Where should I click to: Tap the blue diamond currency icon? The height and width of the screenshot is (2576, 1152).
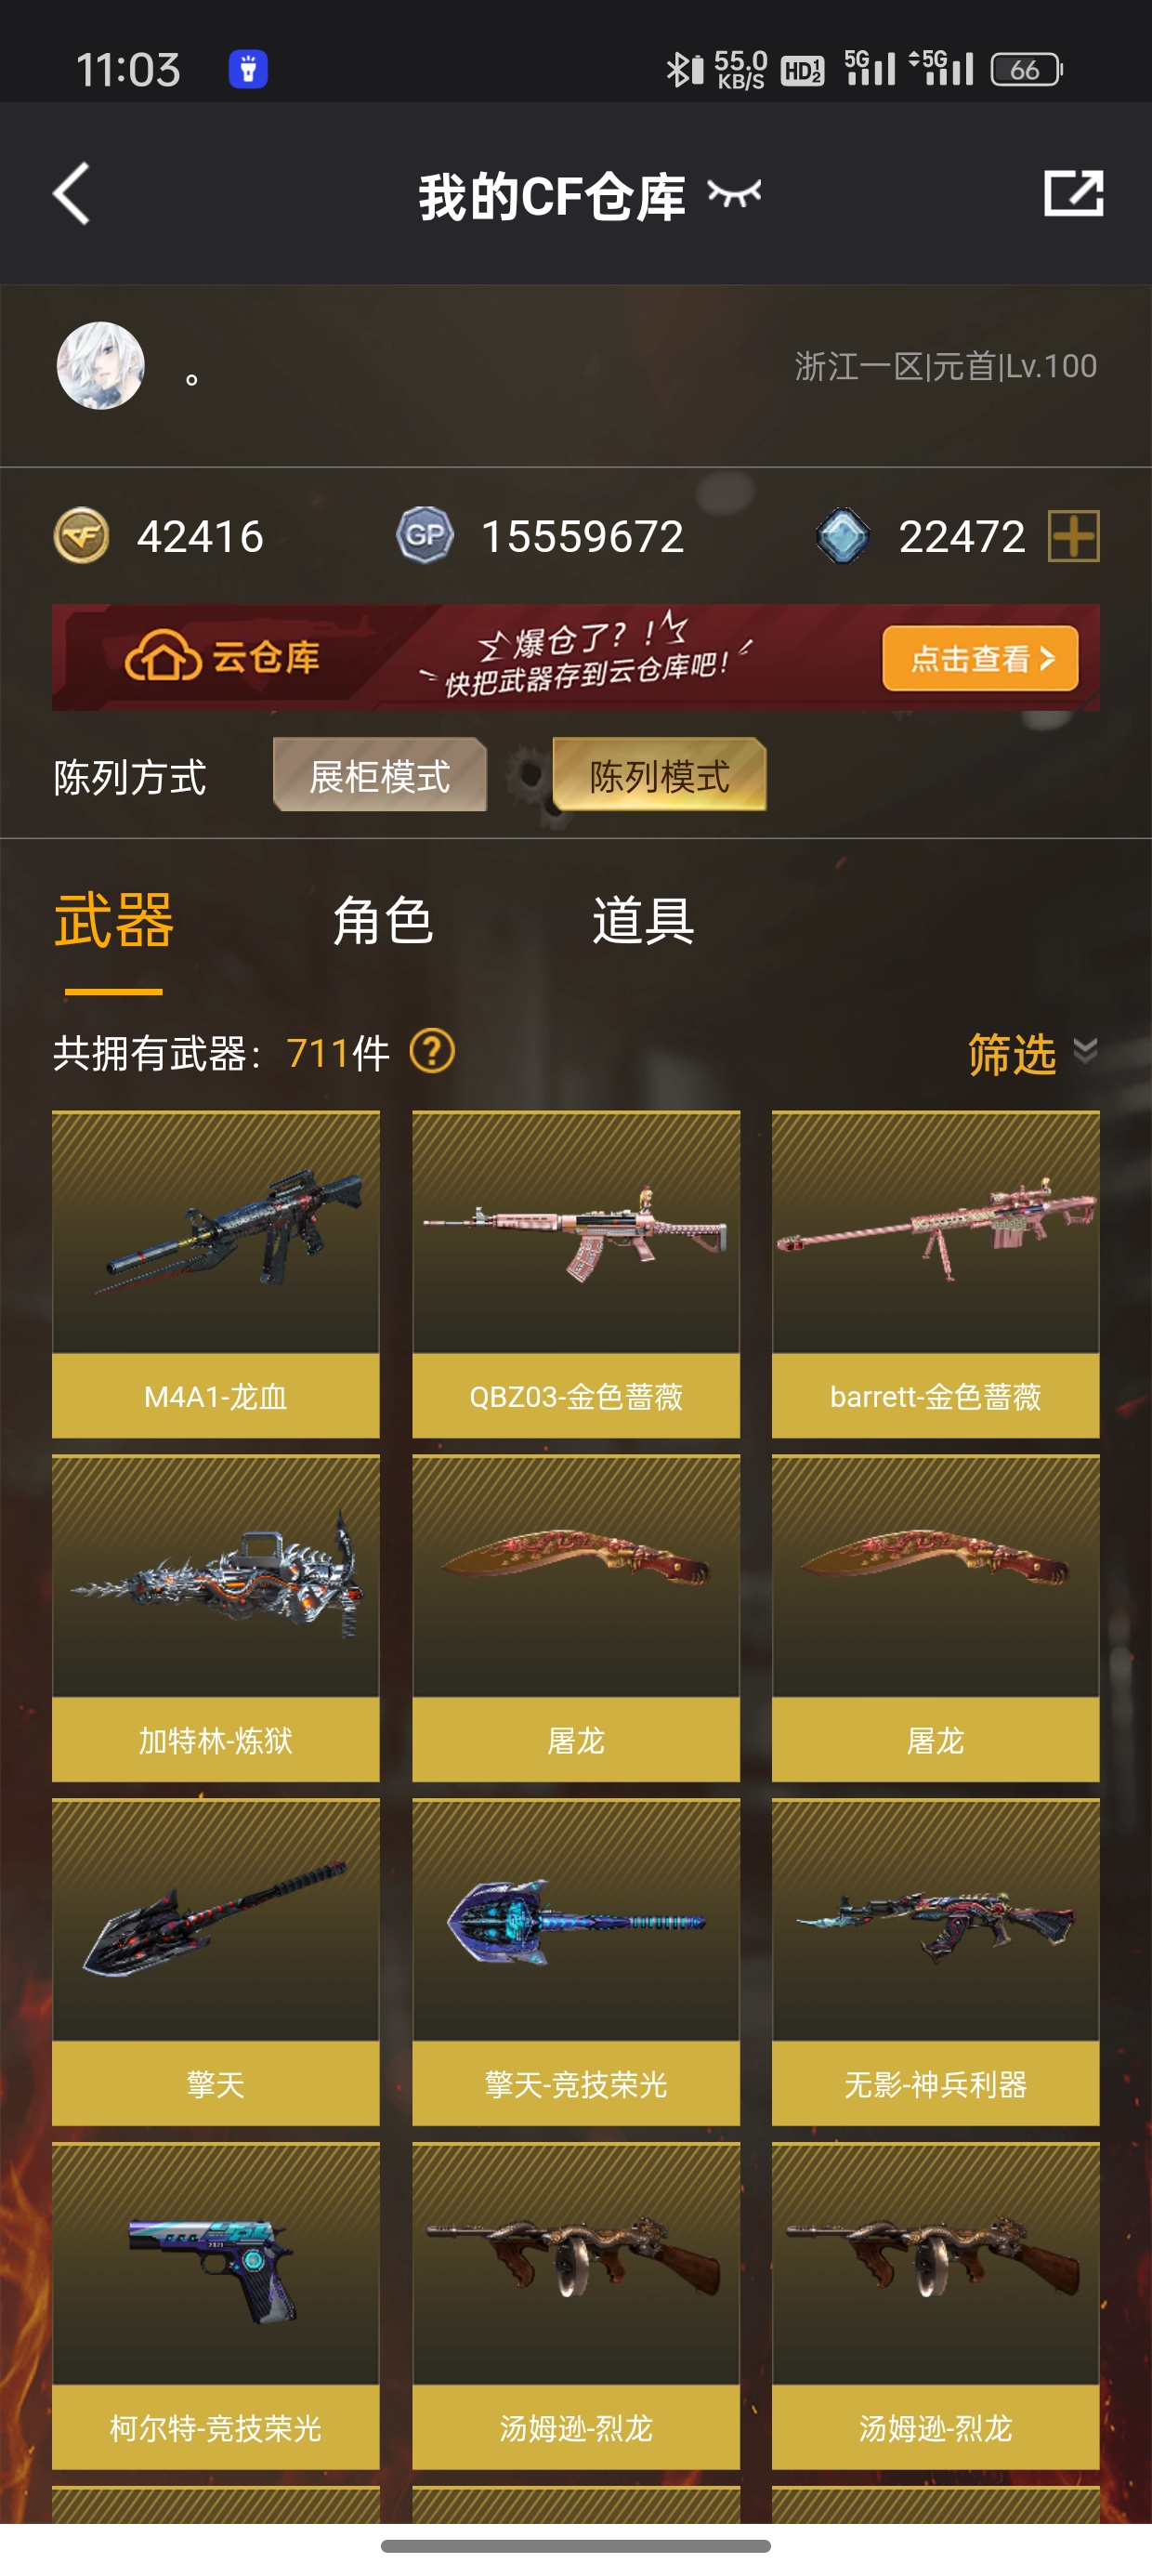pos(842,536)
